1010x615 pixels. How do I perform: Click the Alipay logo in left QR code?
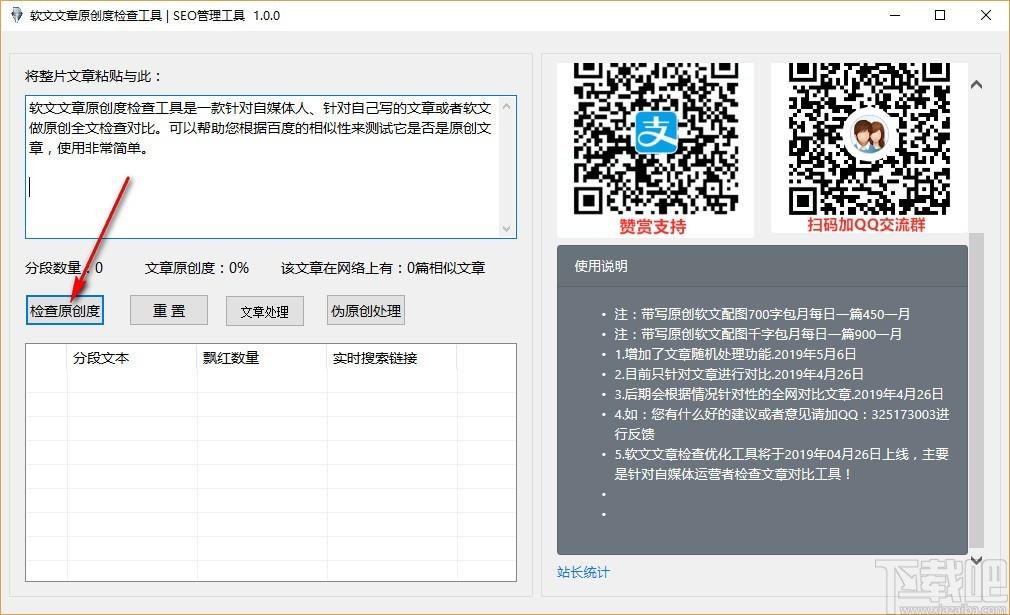coord(655,132)
